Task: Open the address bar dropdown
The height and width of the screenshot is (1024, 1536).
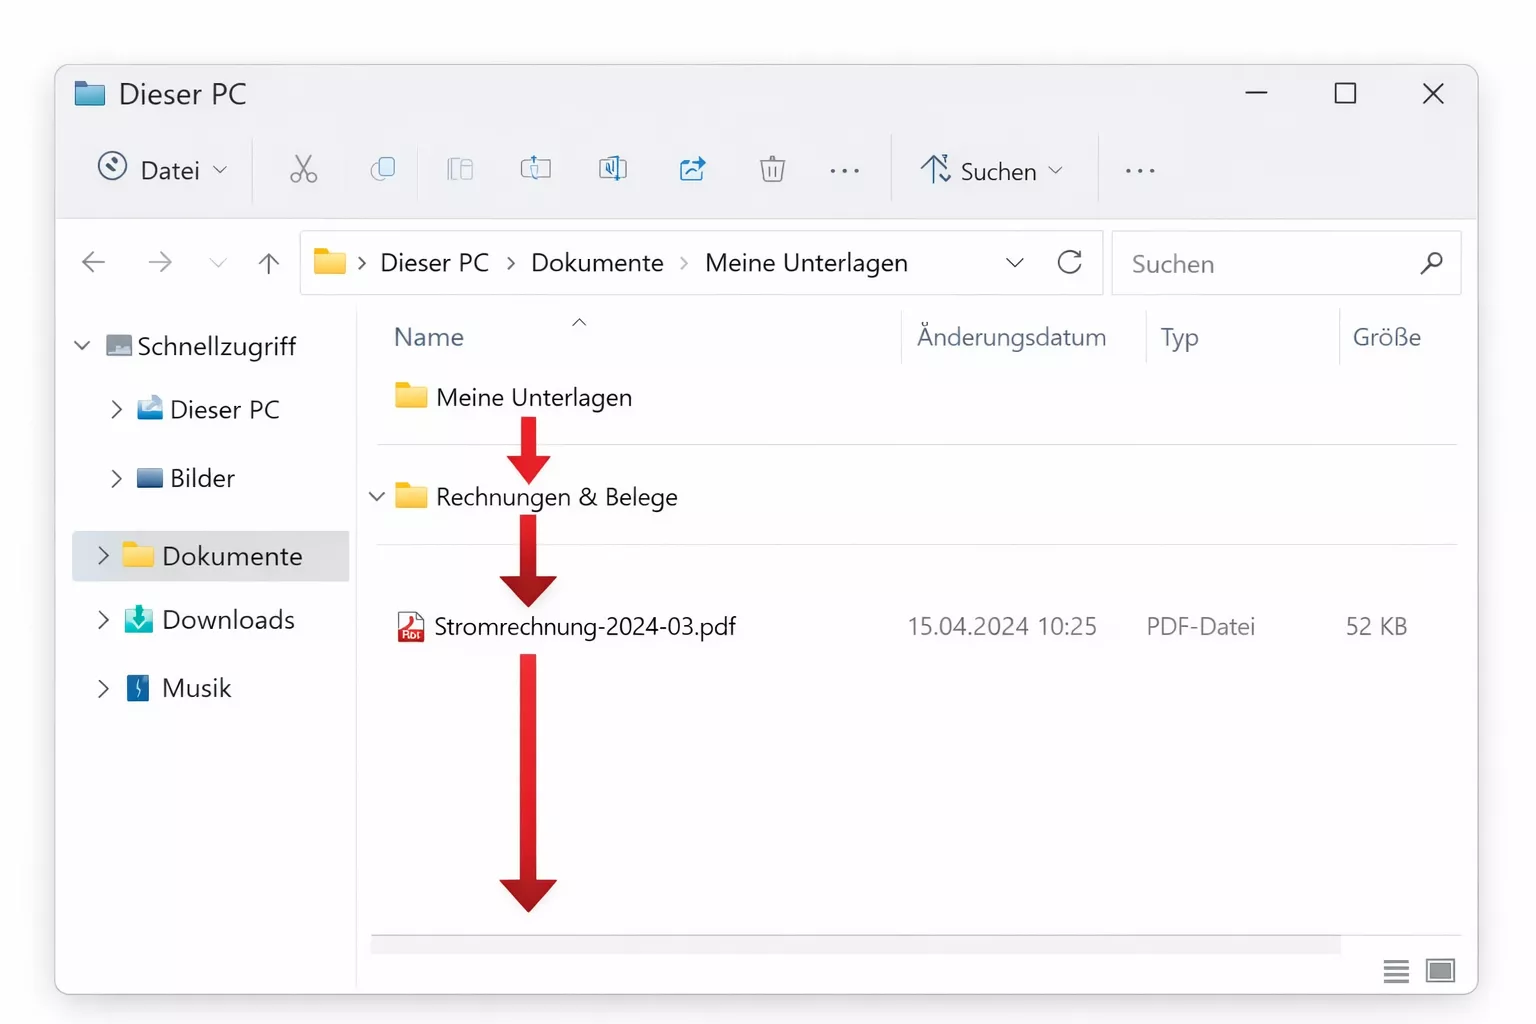Action: [x=1014, y=262]
